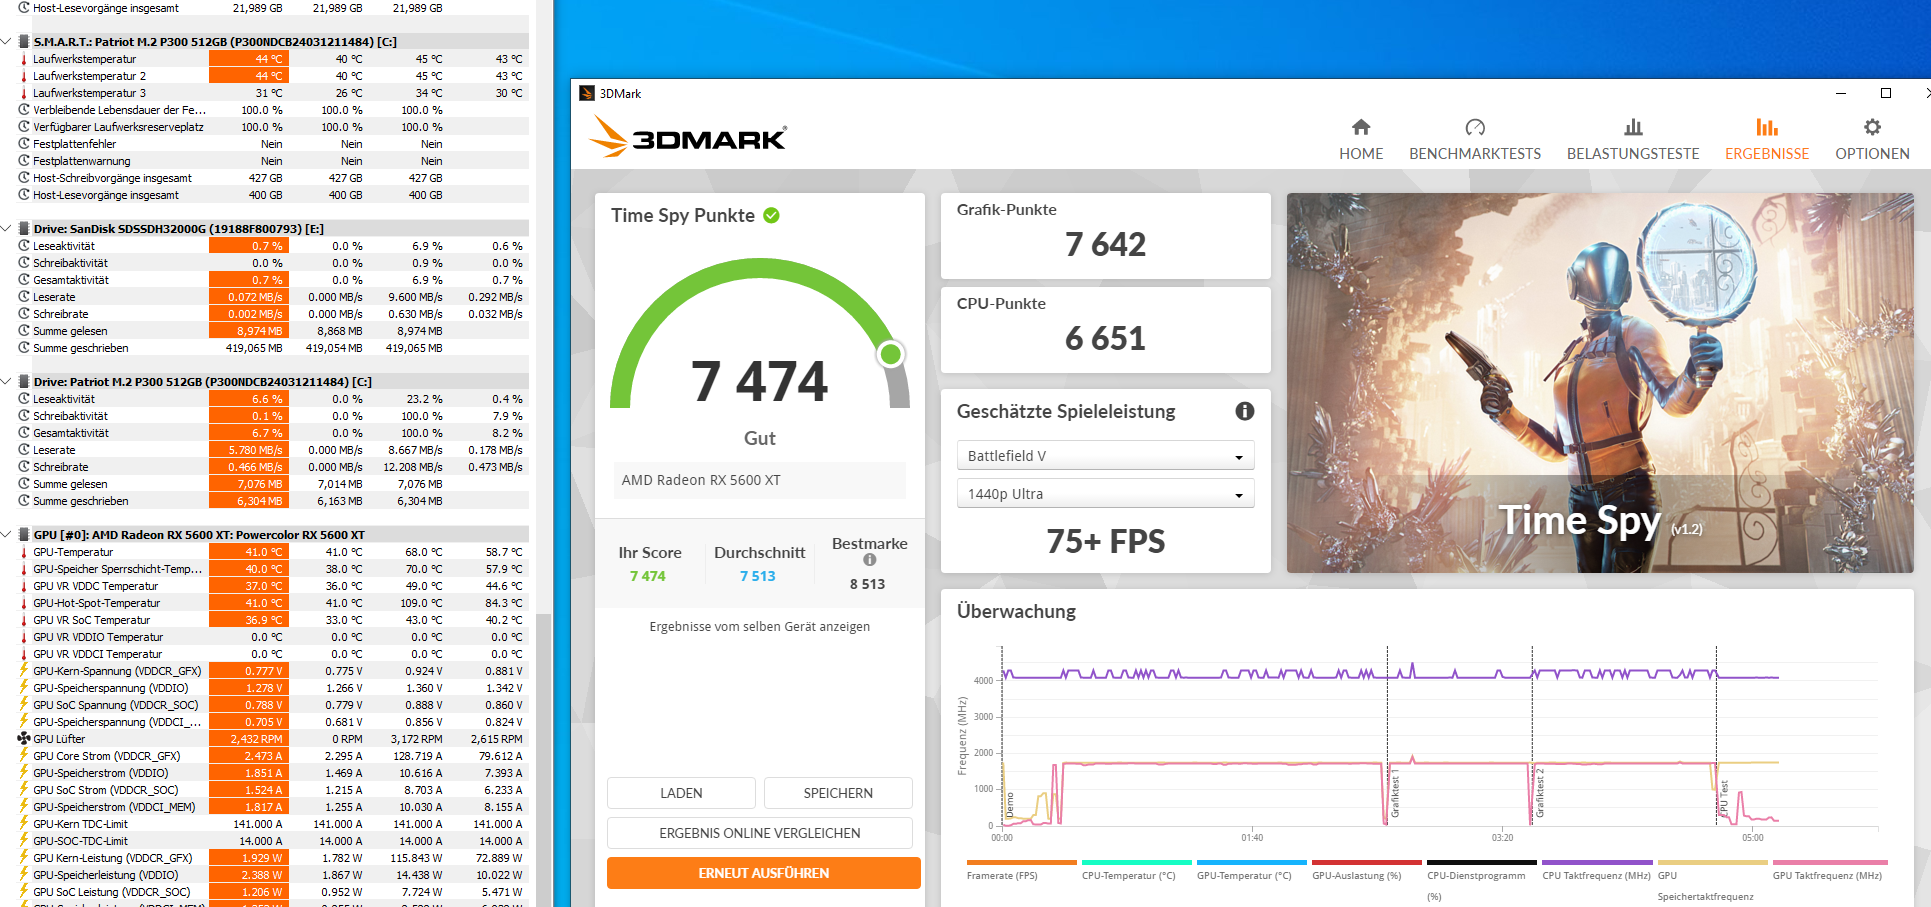Click the green validation checkmark beside Time Spy Punkte
Screen dimensions: 1931x907
(x=772, y=215)
